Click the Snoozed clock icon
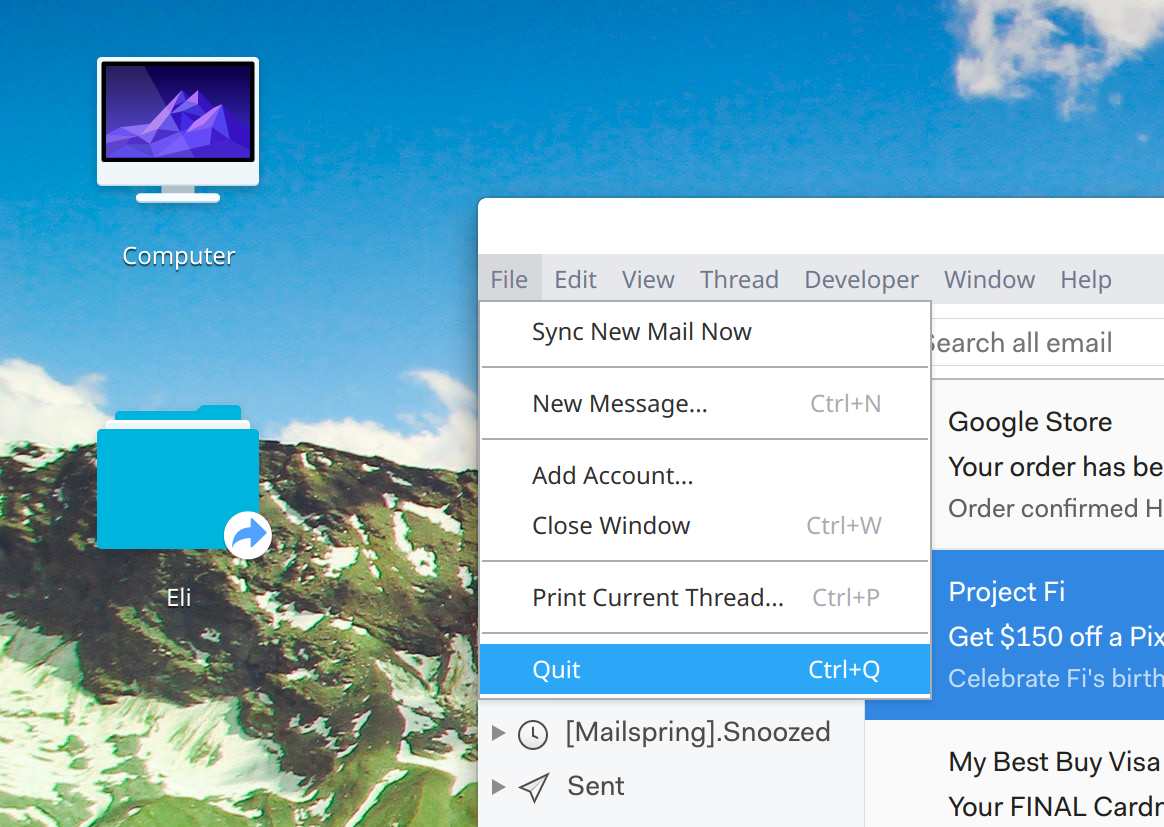This screenshot has width=1164, height=827. (x=532, y=734)
